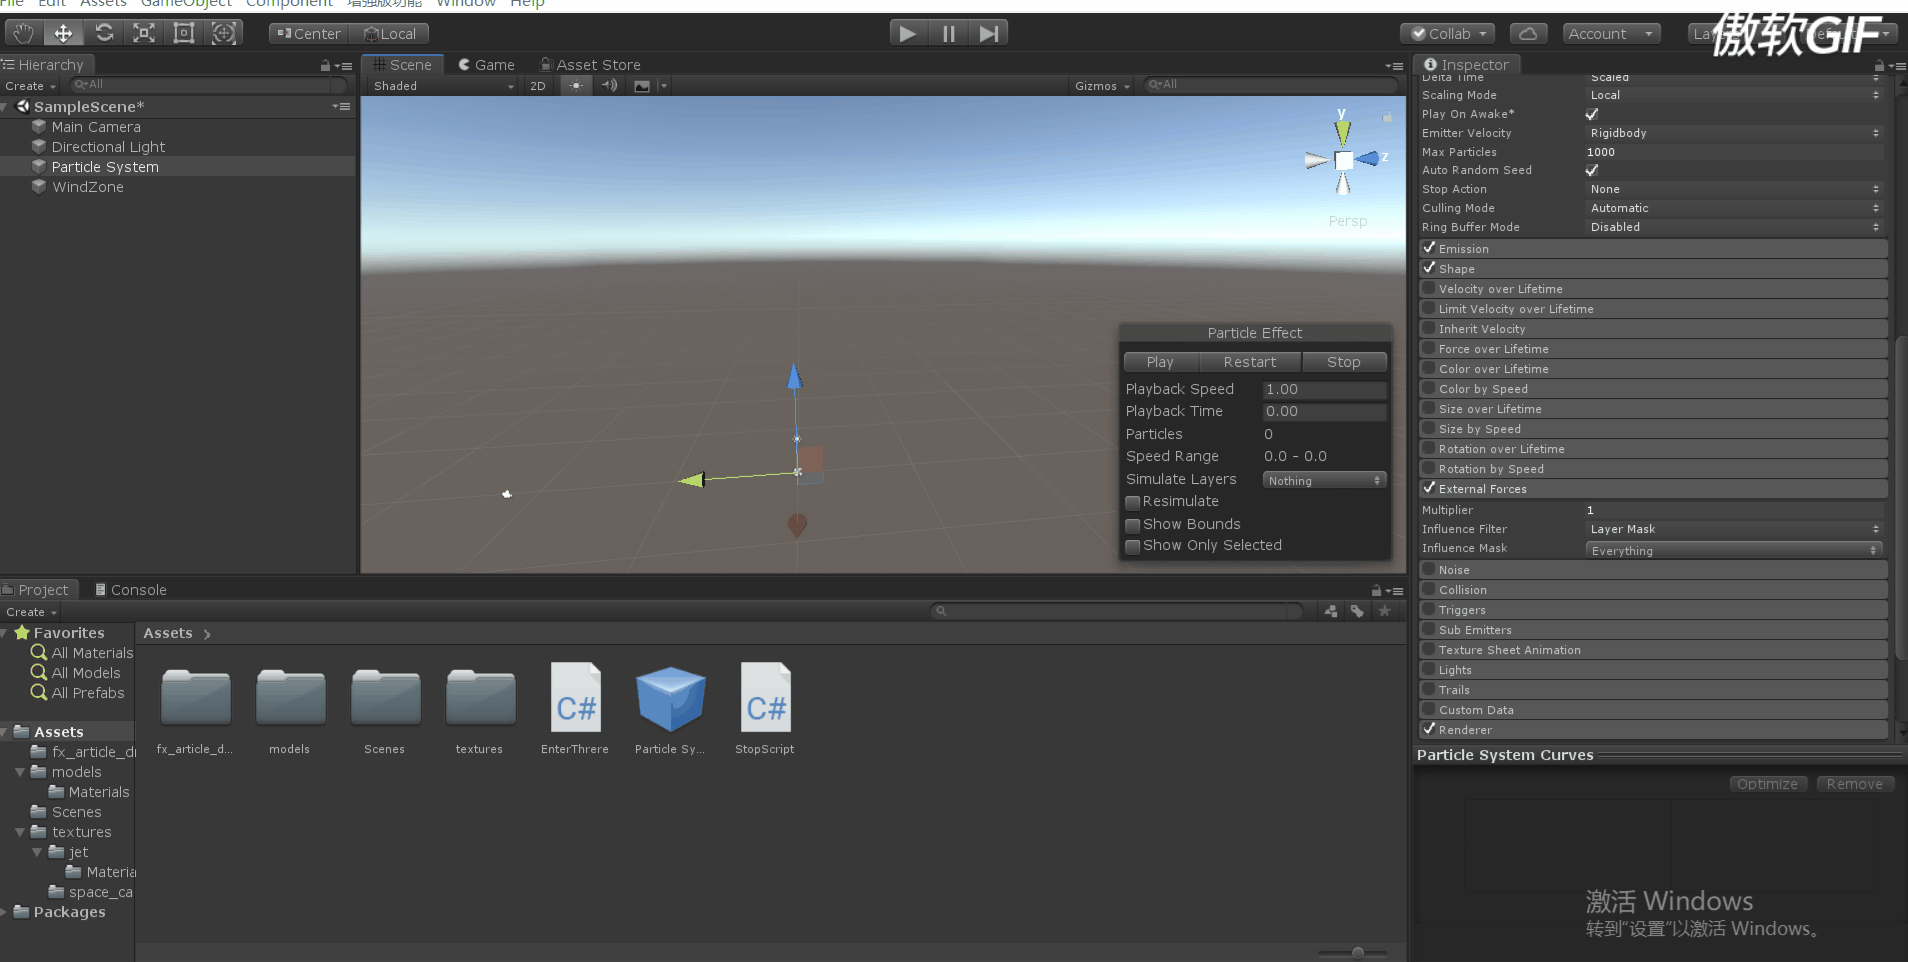Select the Rotate tool
Screen dimensions: 1908x962
click(104, 34)
